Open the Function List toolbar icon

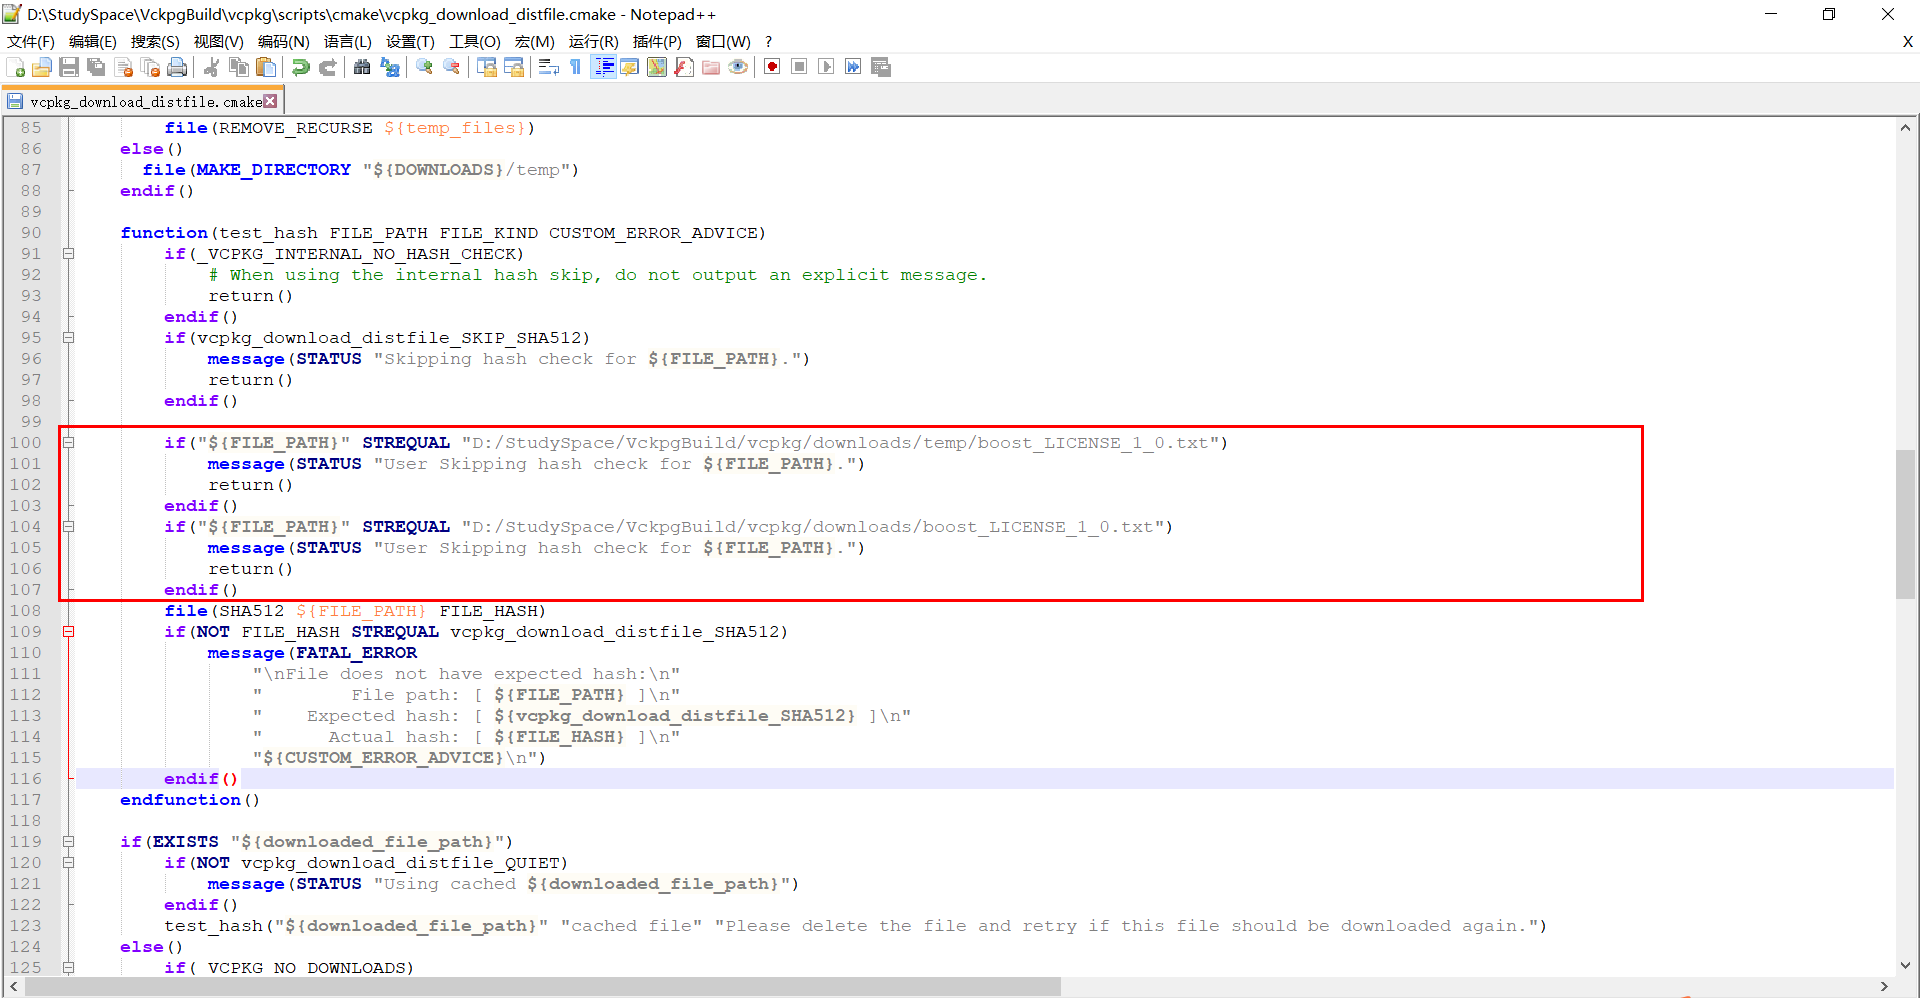tap(684, 67)
